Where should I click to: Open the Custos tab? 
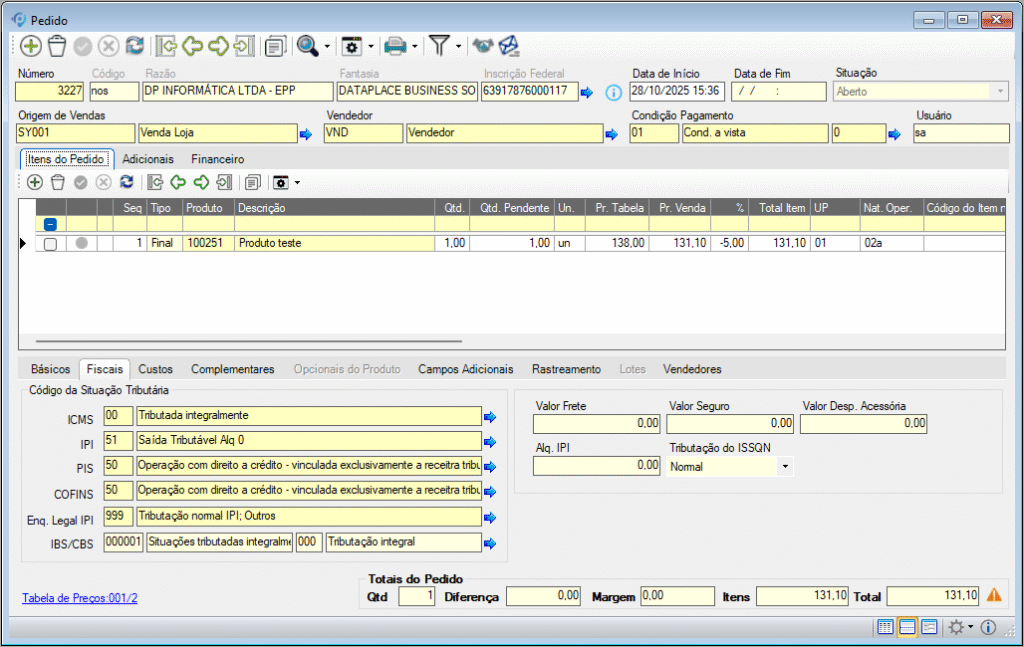(x=155, y=369)
